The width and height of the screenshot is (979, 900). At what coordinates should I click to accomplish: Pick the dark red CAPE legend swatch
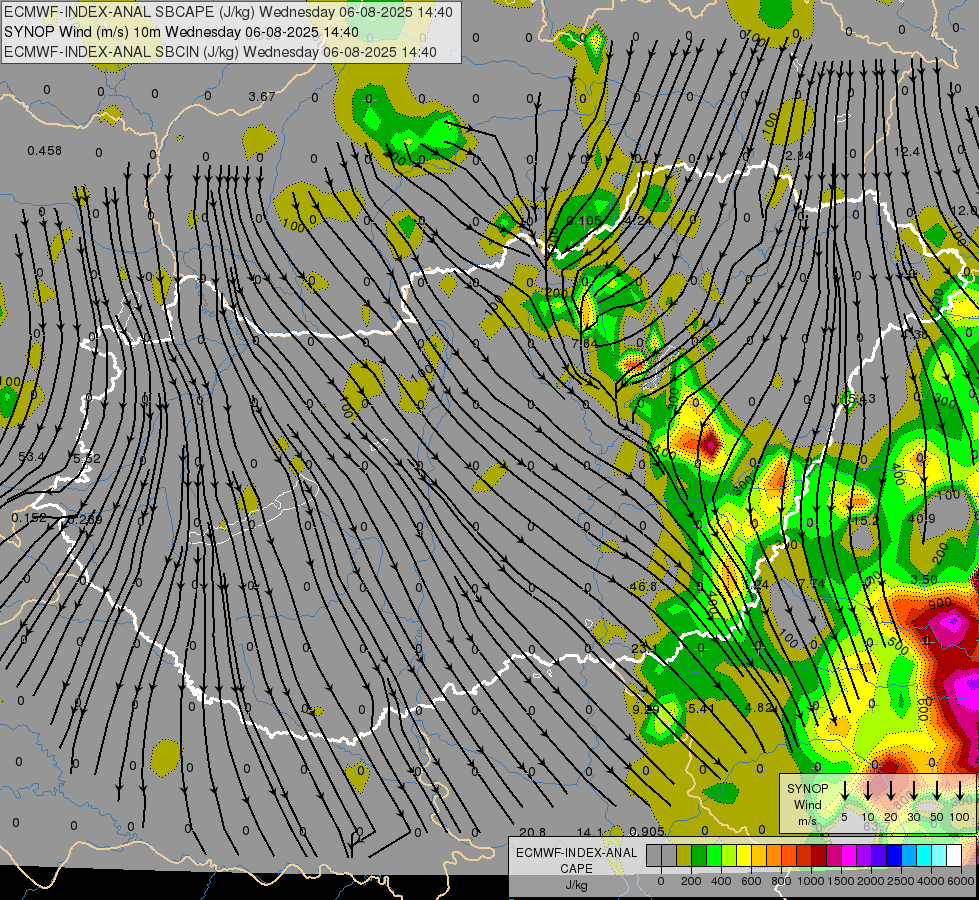pos(819,856)
